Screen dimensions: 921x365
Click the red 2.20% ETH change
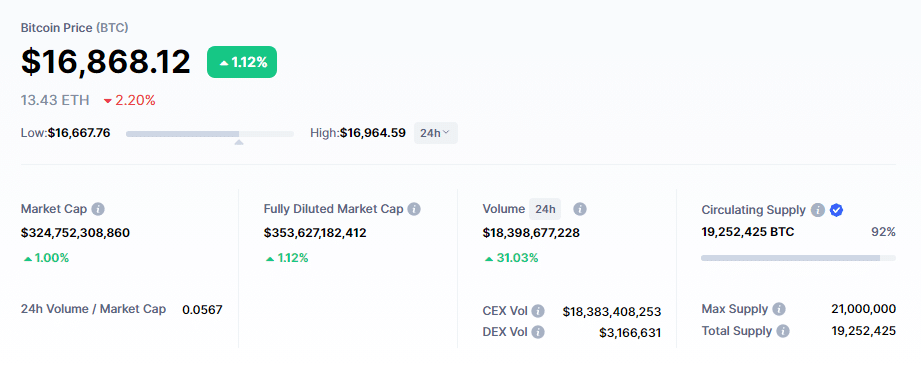pos(130,101)
